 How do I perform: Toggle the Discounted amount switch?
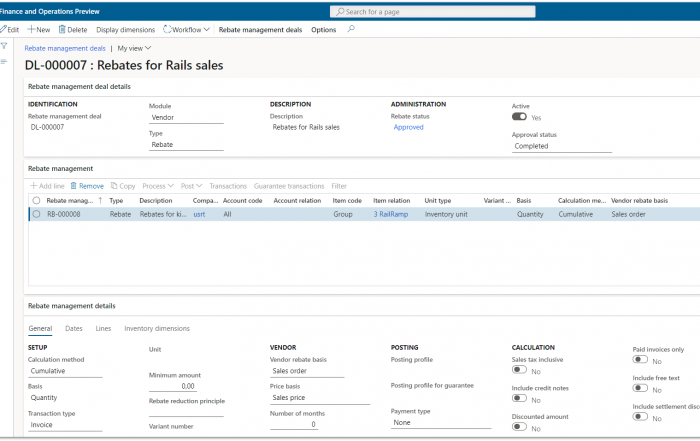519,427
